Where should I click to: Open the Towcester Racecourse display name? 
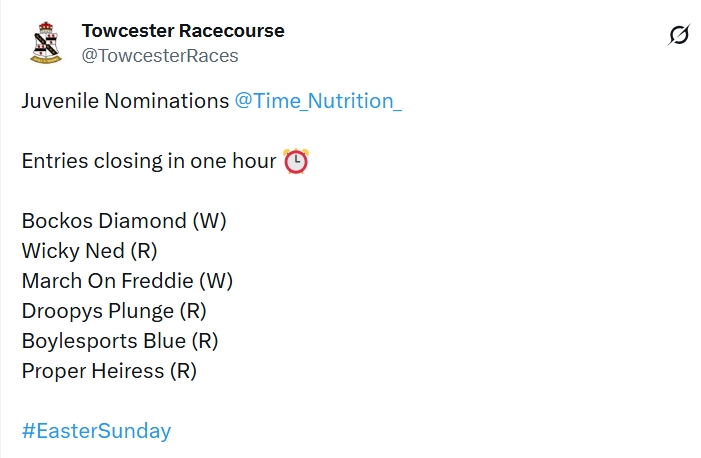183,31
